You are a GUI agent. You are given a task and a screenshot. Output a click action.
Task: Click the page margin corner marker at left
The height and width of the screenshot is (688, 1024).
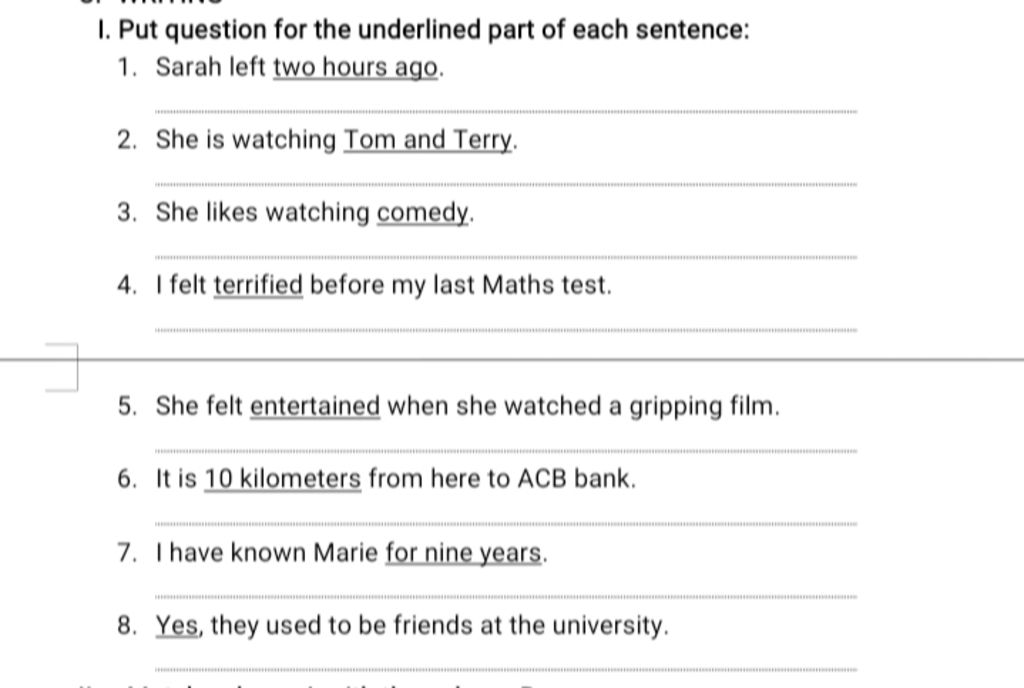pos(62,366)
